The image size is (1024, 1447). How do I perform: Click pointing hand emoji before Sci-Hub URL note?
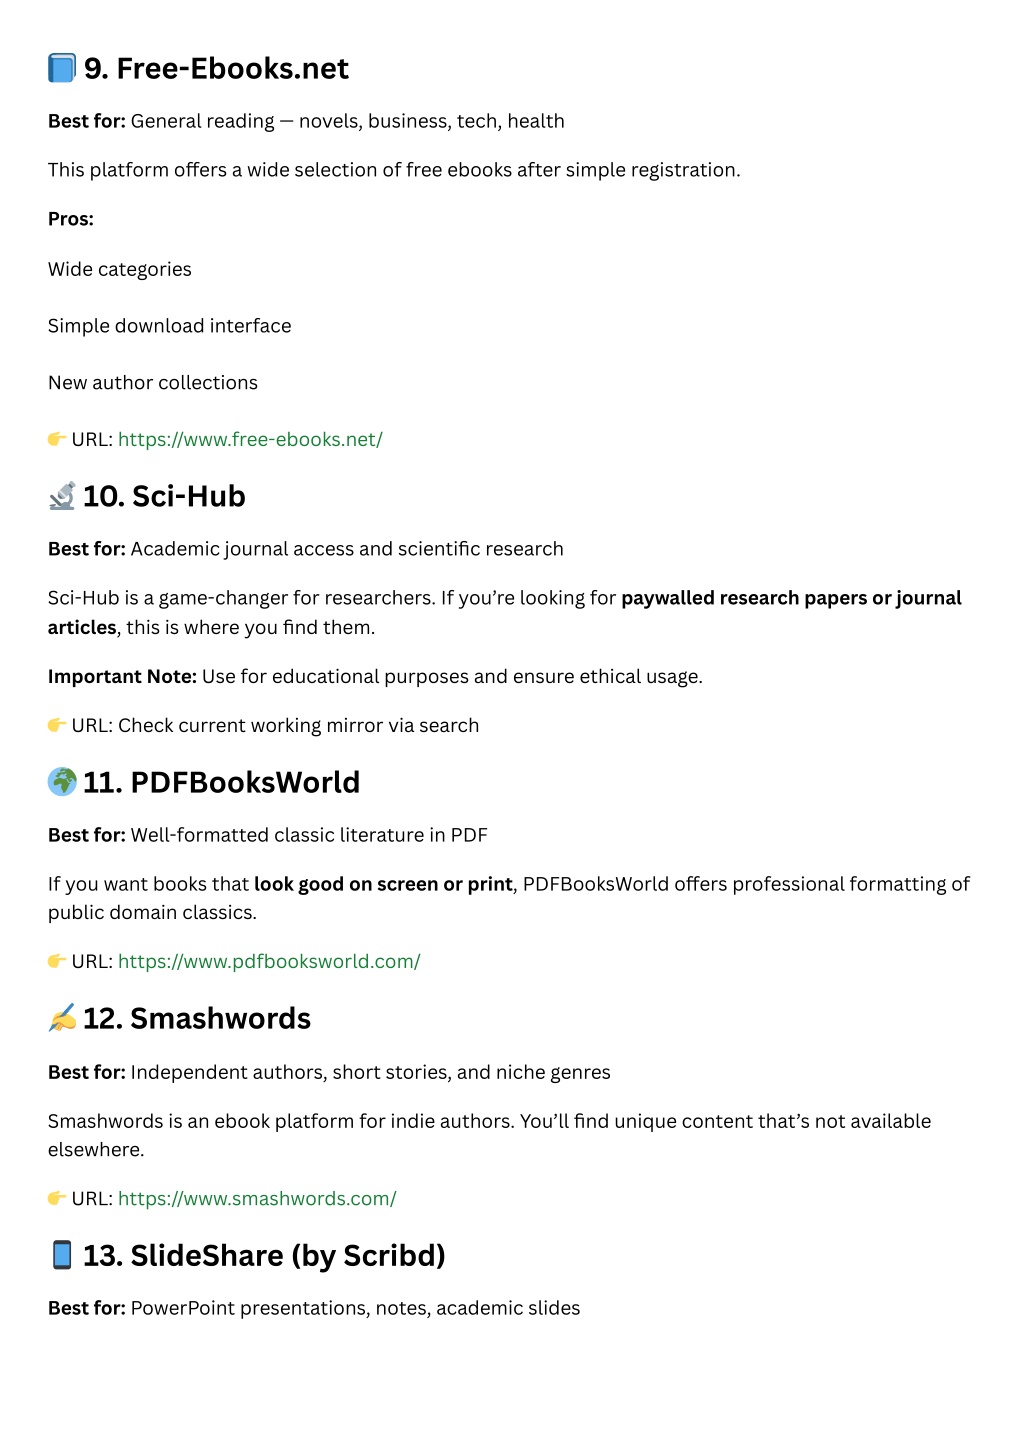tap(57, 725)
